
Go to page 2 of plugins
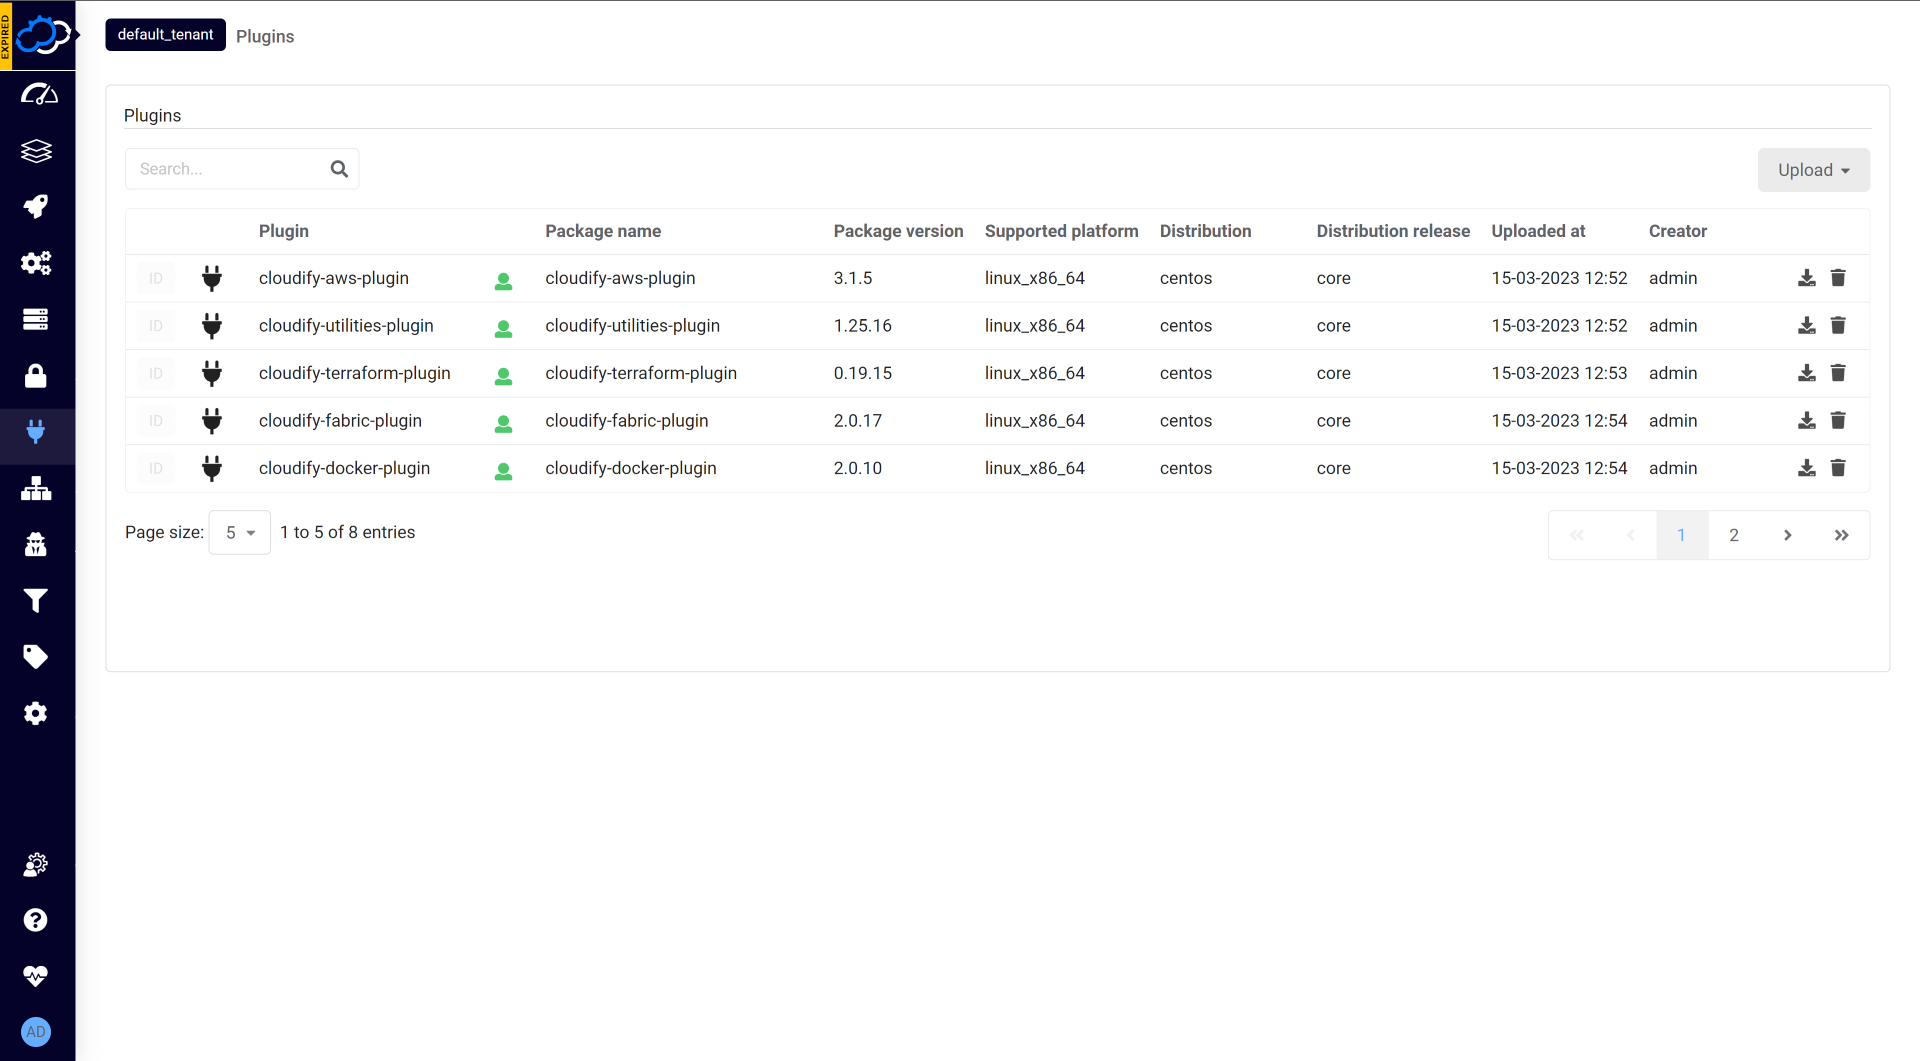pyautogui.click(x=1734, y=535)
